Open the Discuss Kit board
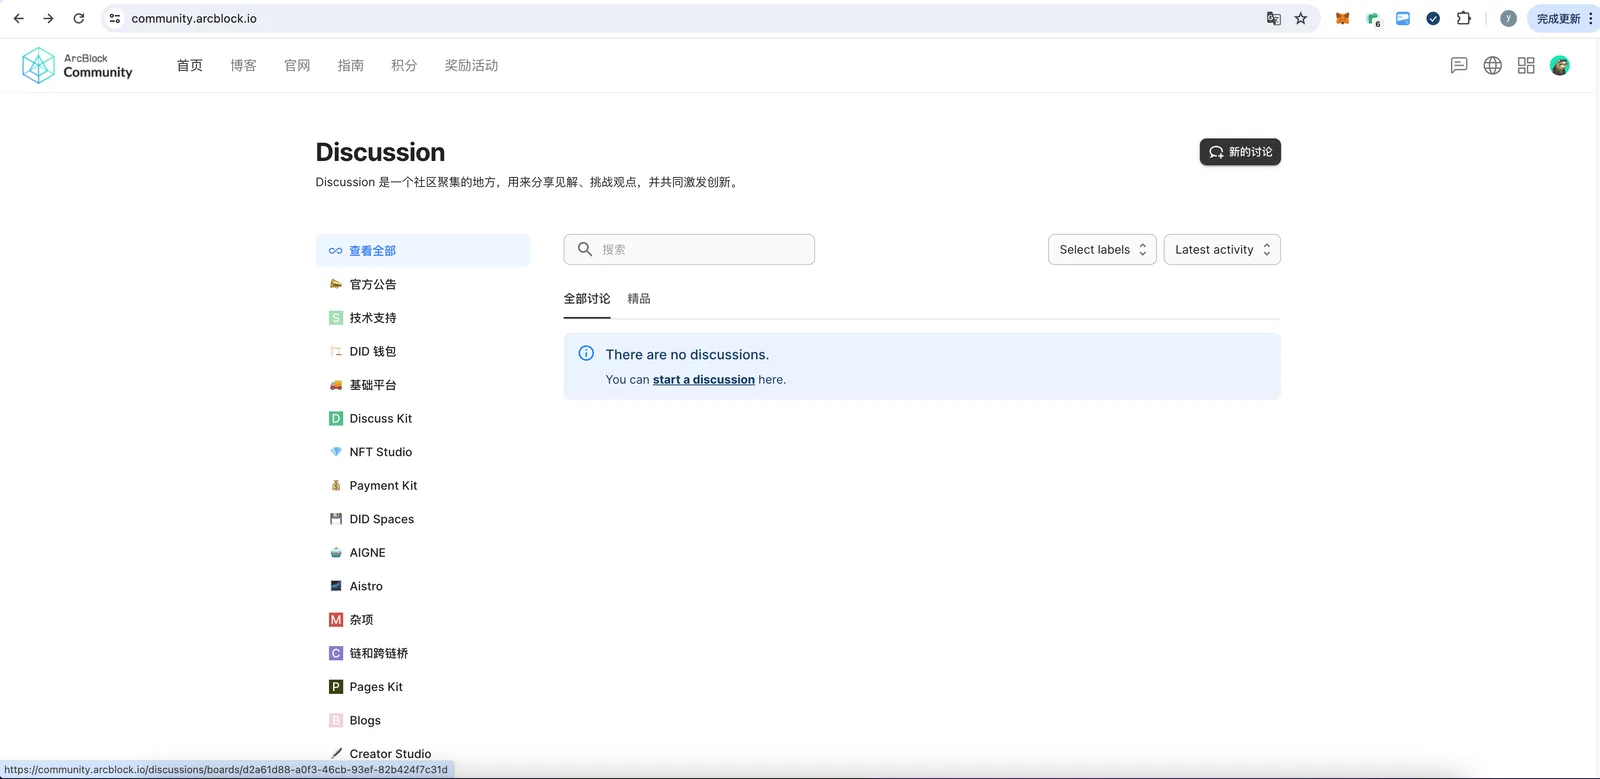This screenshot has height=779, width=1600. (x=423, y=418)
